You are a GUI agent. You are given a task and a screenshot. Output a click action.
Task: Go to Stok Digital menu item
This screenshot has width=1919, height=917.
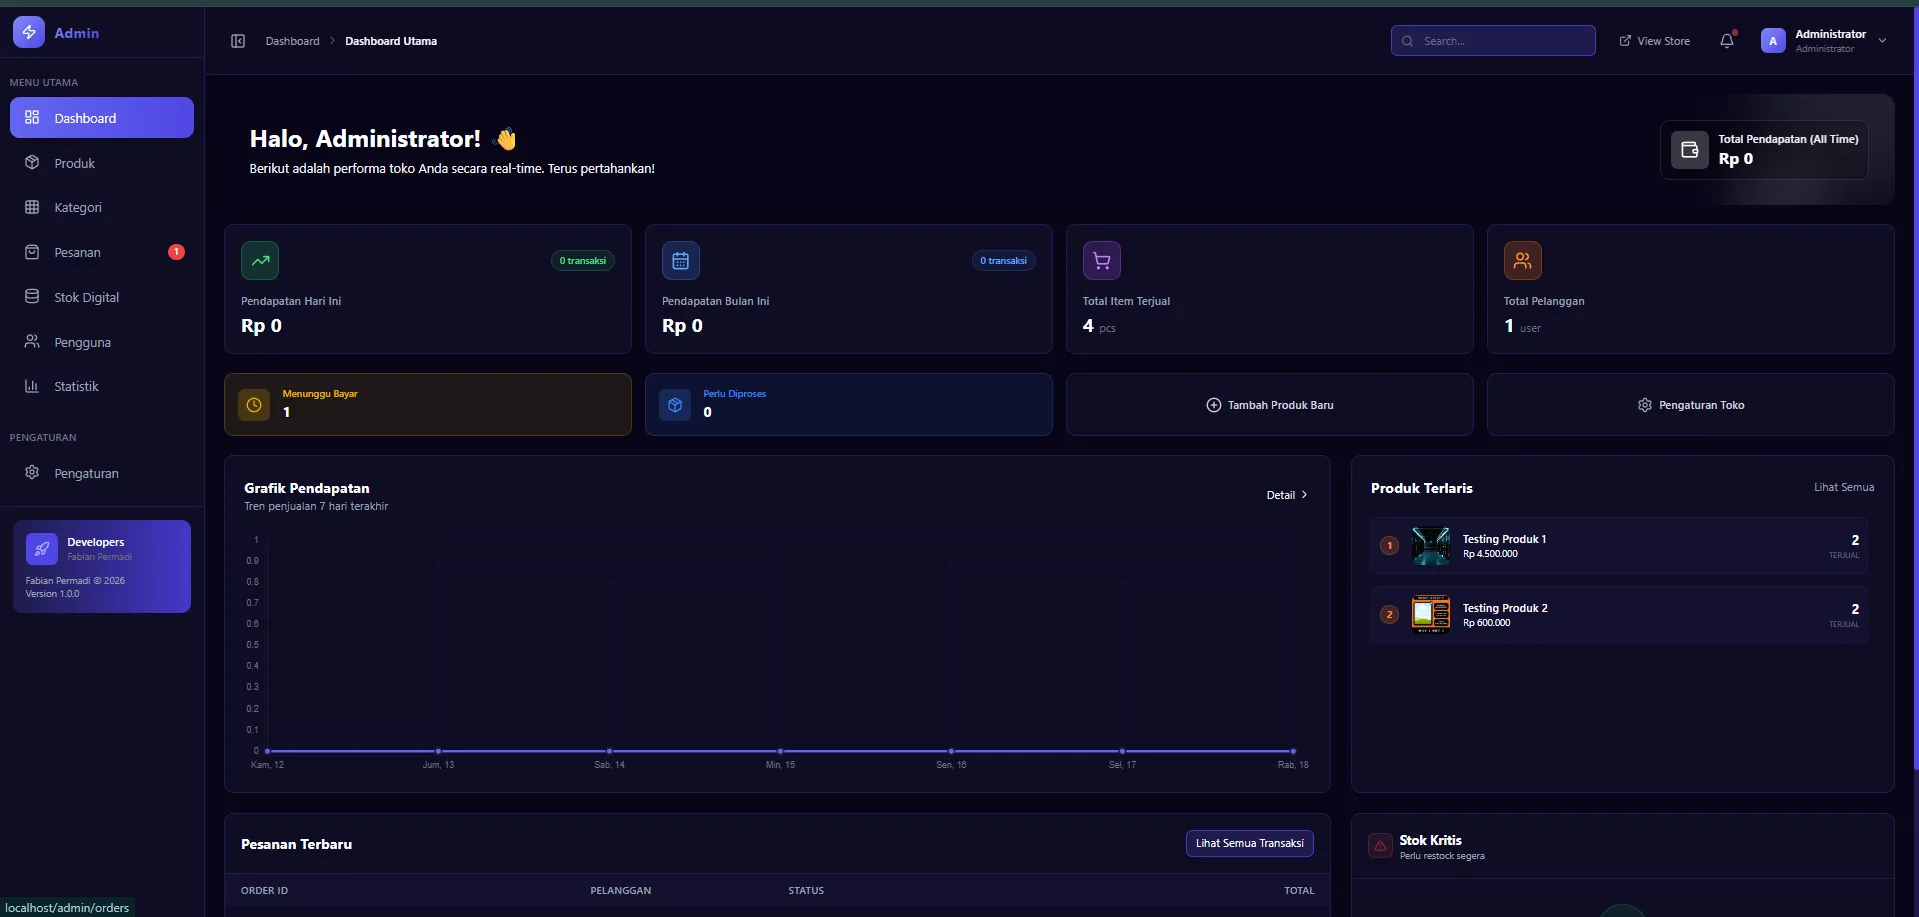(86, 297)
